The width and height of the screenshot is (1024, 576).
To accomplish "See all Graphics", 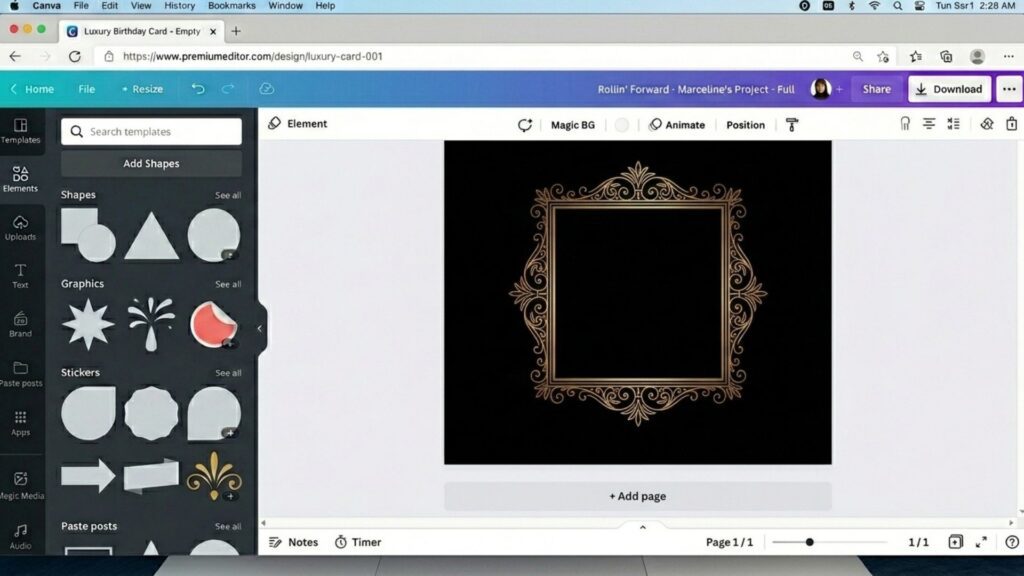I will (x=228, y=284).
